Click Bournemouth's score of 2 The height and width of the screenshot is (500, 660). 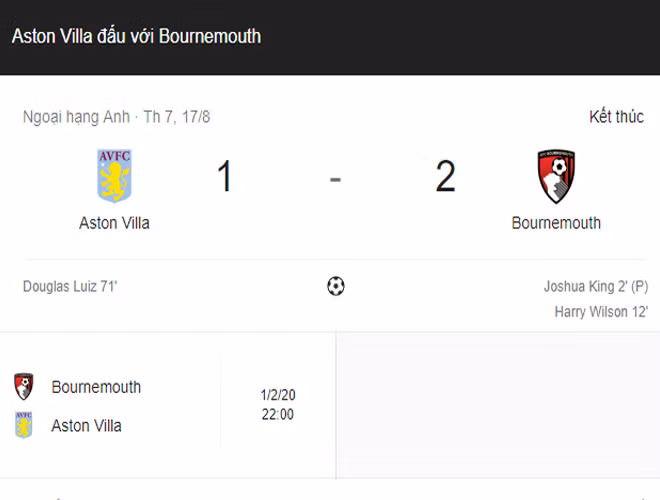[x=445, y=177]
